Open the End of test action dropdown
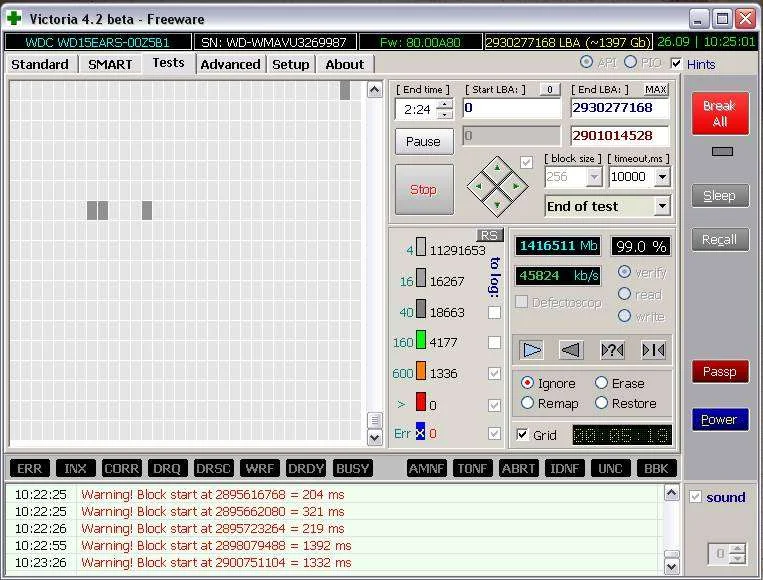The height and width of the screenshot is (580, 763). pyautogui.click(x=662, y=206)
